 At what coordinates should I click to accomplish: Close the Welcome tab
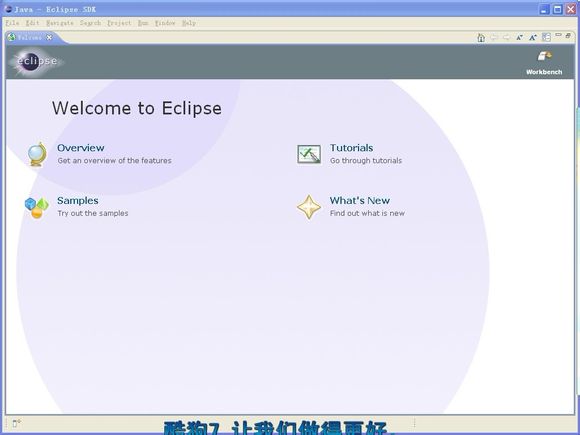point(49,37)
